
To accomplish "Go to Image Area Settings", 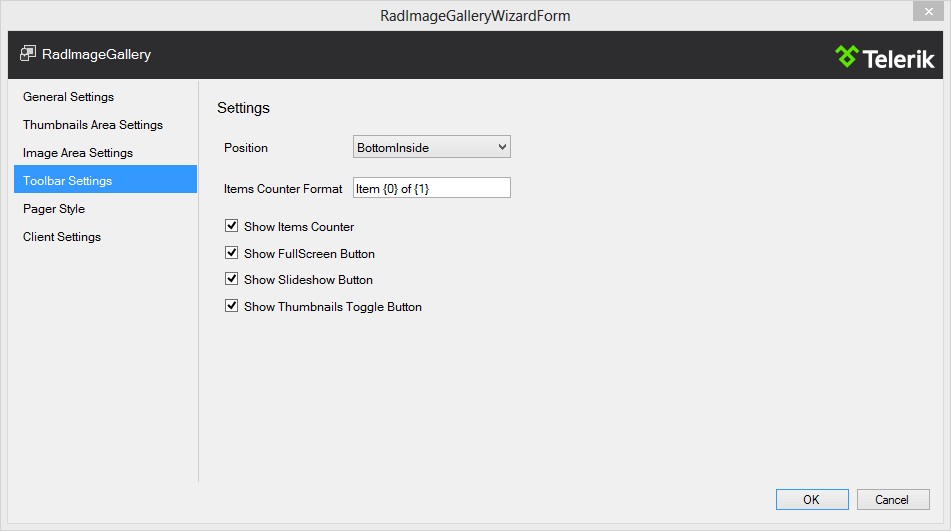I will (78, 153).
